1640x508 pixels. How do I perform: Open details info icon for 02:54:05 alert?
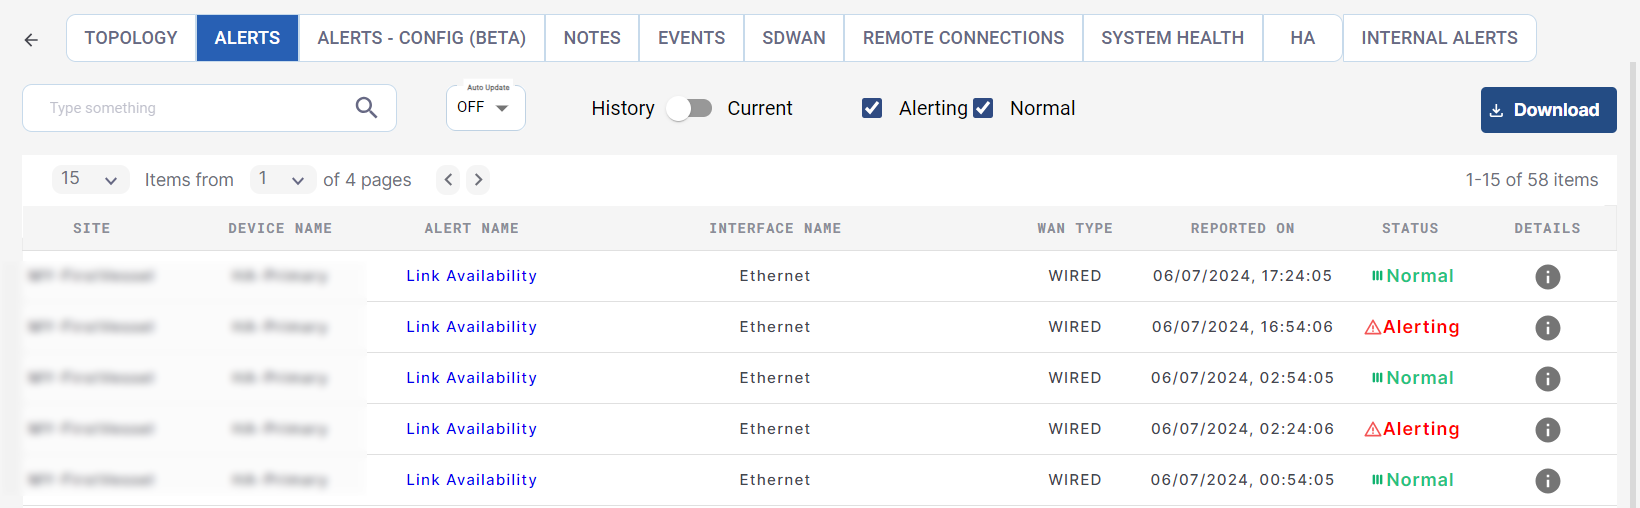(x=1547, y=379)
